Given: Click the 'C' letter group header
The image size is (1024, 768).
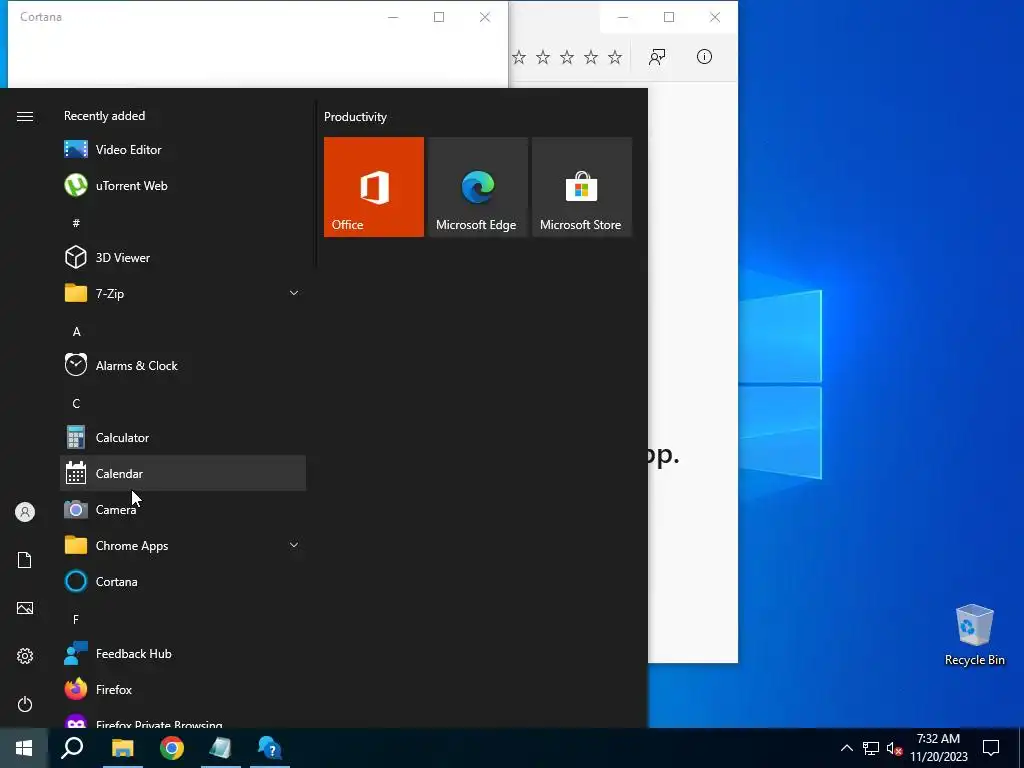Looking at the screenshot, I should [76, 404].
